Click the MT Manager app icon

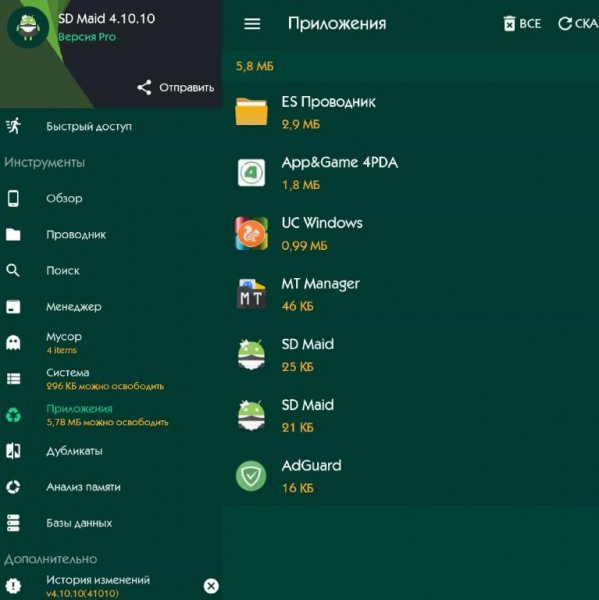(251, 294)
